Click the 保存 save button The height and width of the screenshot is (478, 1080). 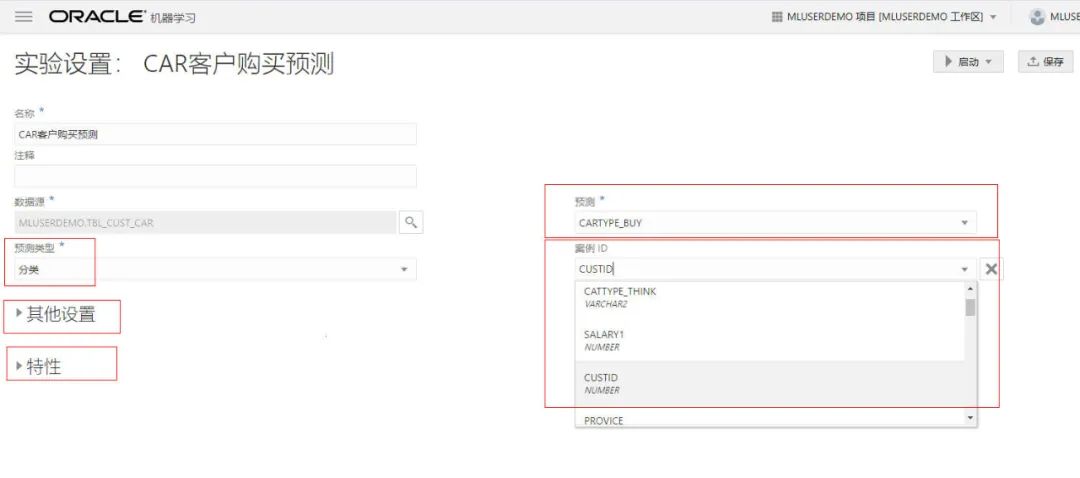pos(1045,62)
